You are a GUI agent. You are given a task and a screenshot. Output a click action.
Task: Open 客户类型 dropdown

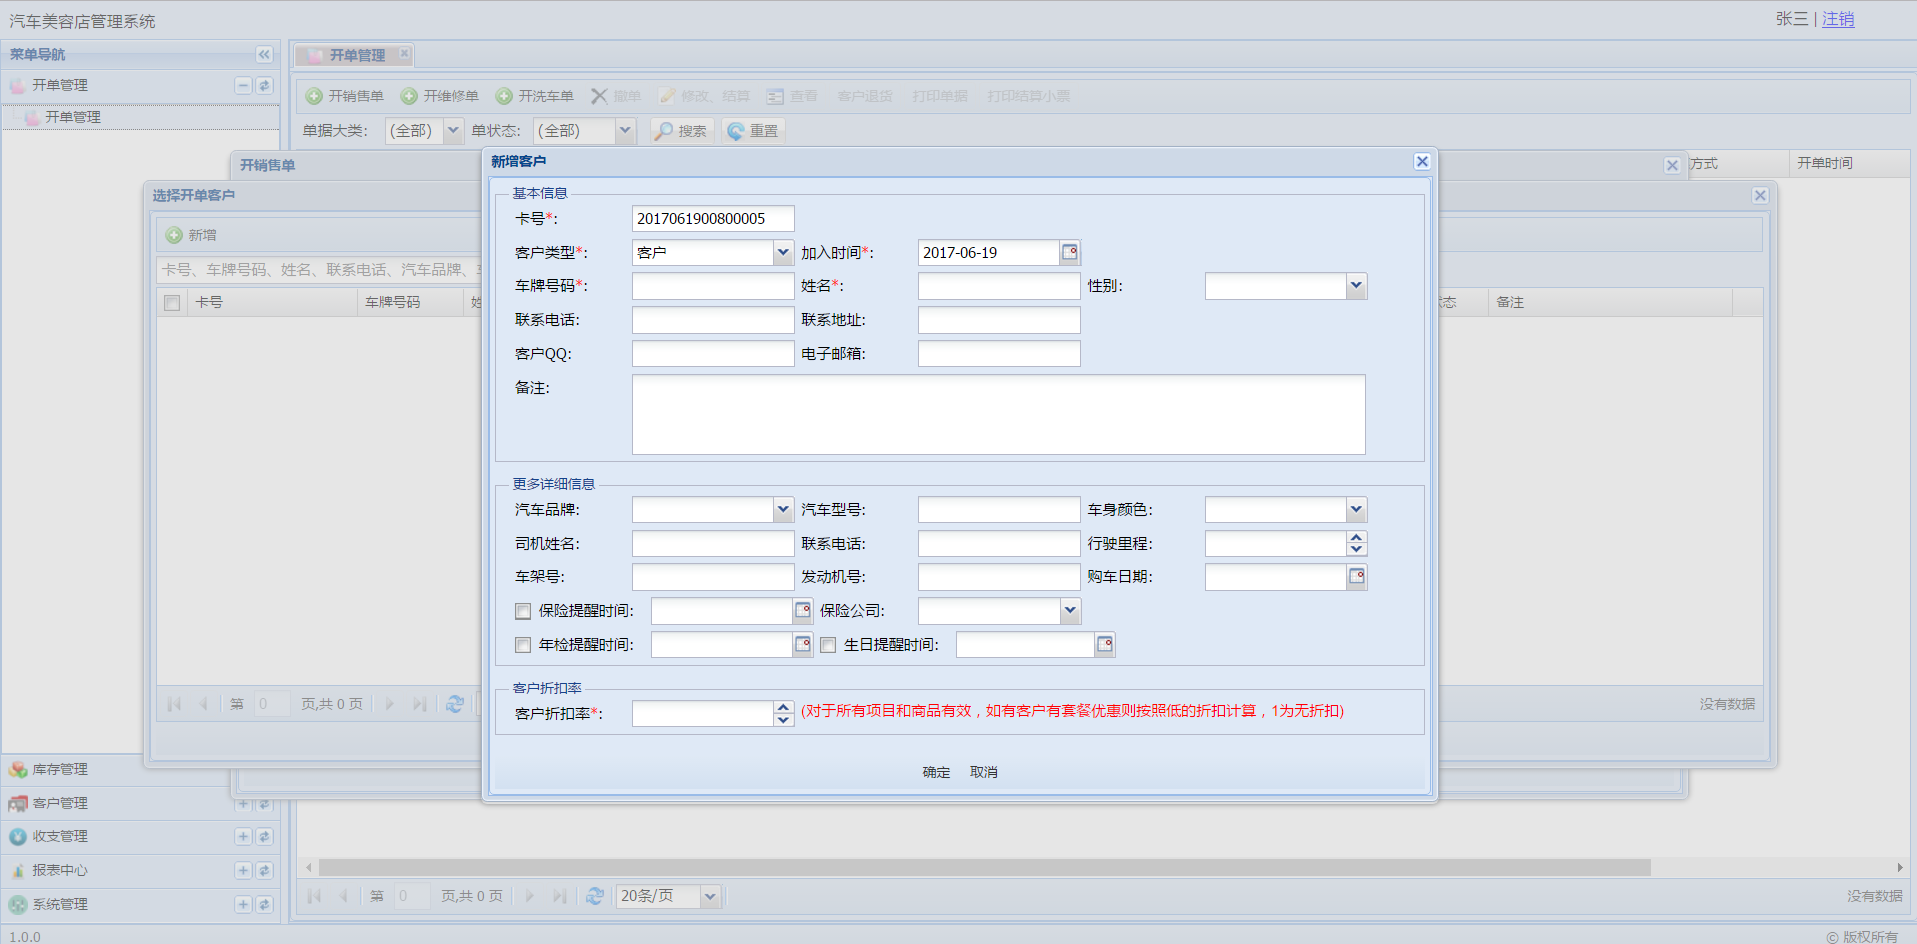[x=783, y=253]
